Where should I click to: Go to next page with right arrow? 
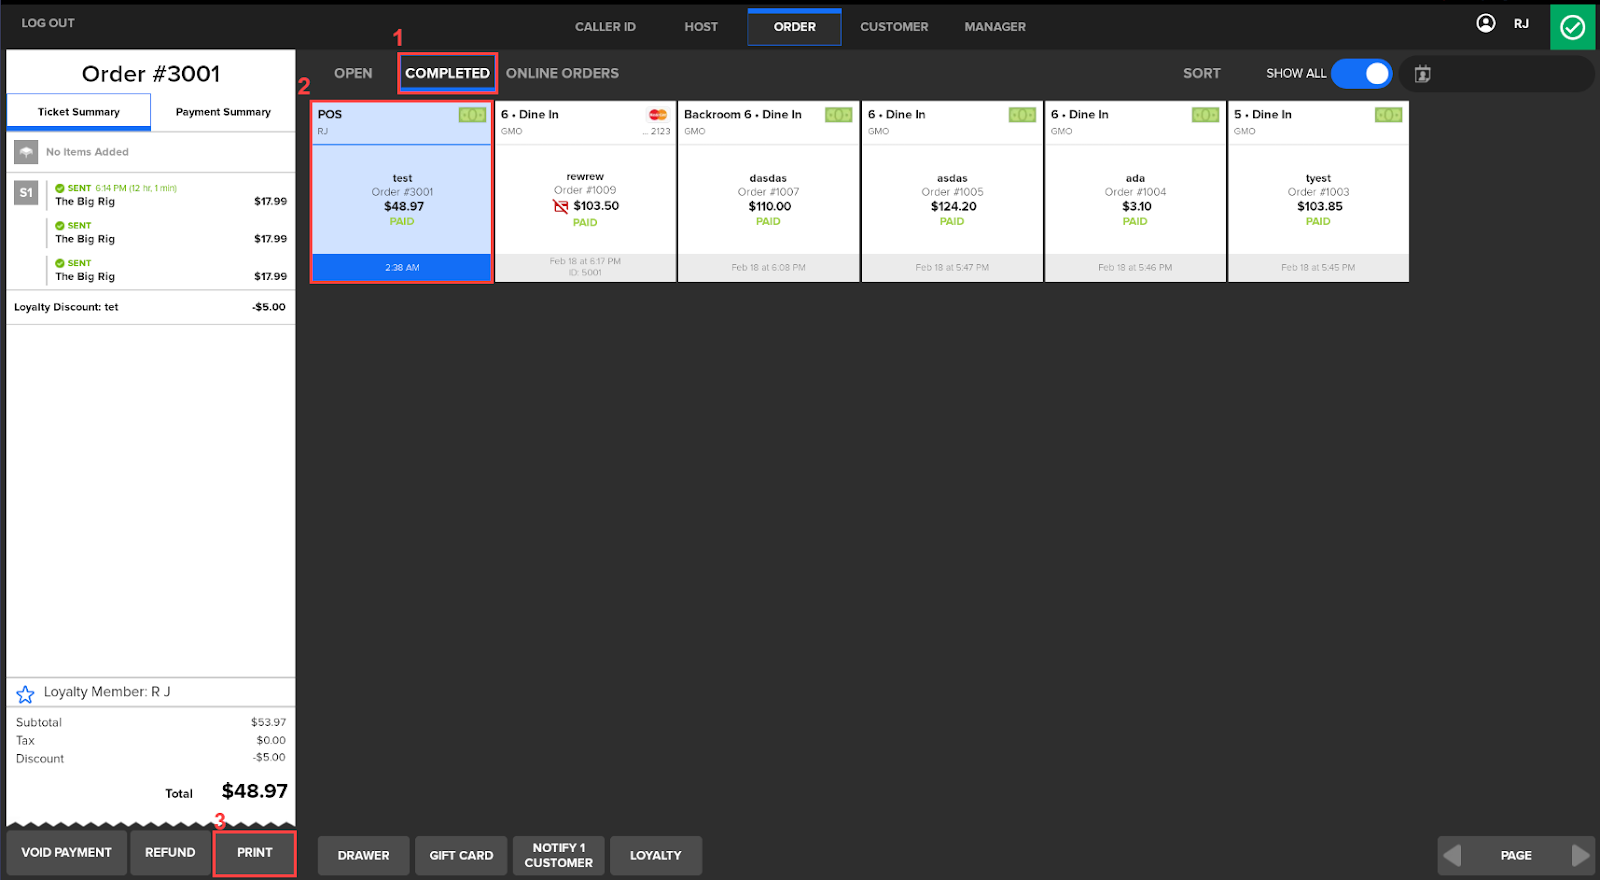[1579, 855]
